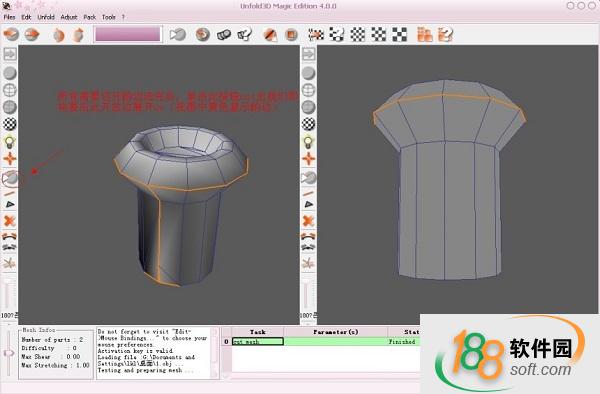Select the cut mesh task row
Screen dimensions: 600x394
(326, 341)
